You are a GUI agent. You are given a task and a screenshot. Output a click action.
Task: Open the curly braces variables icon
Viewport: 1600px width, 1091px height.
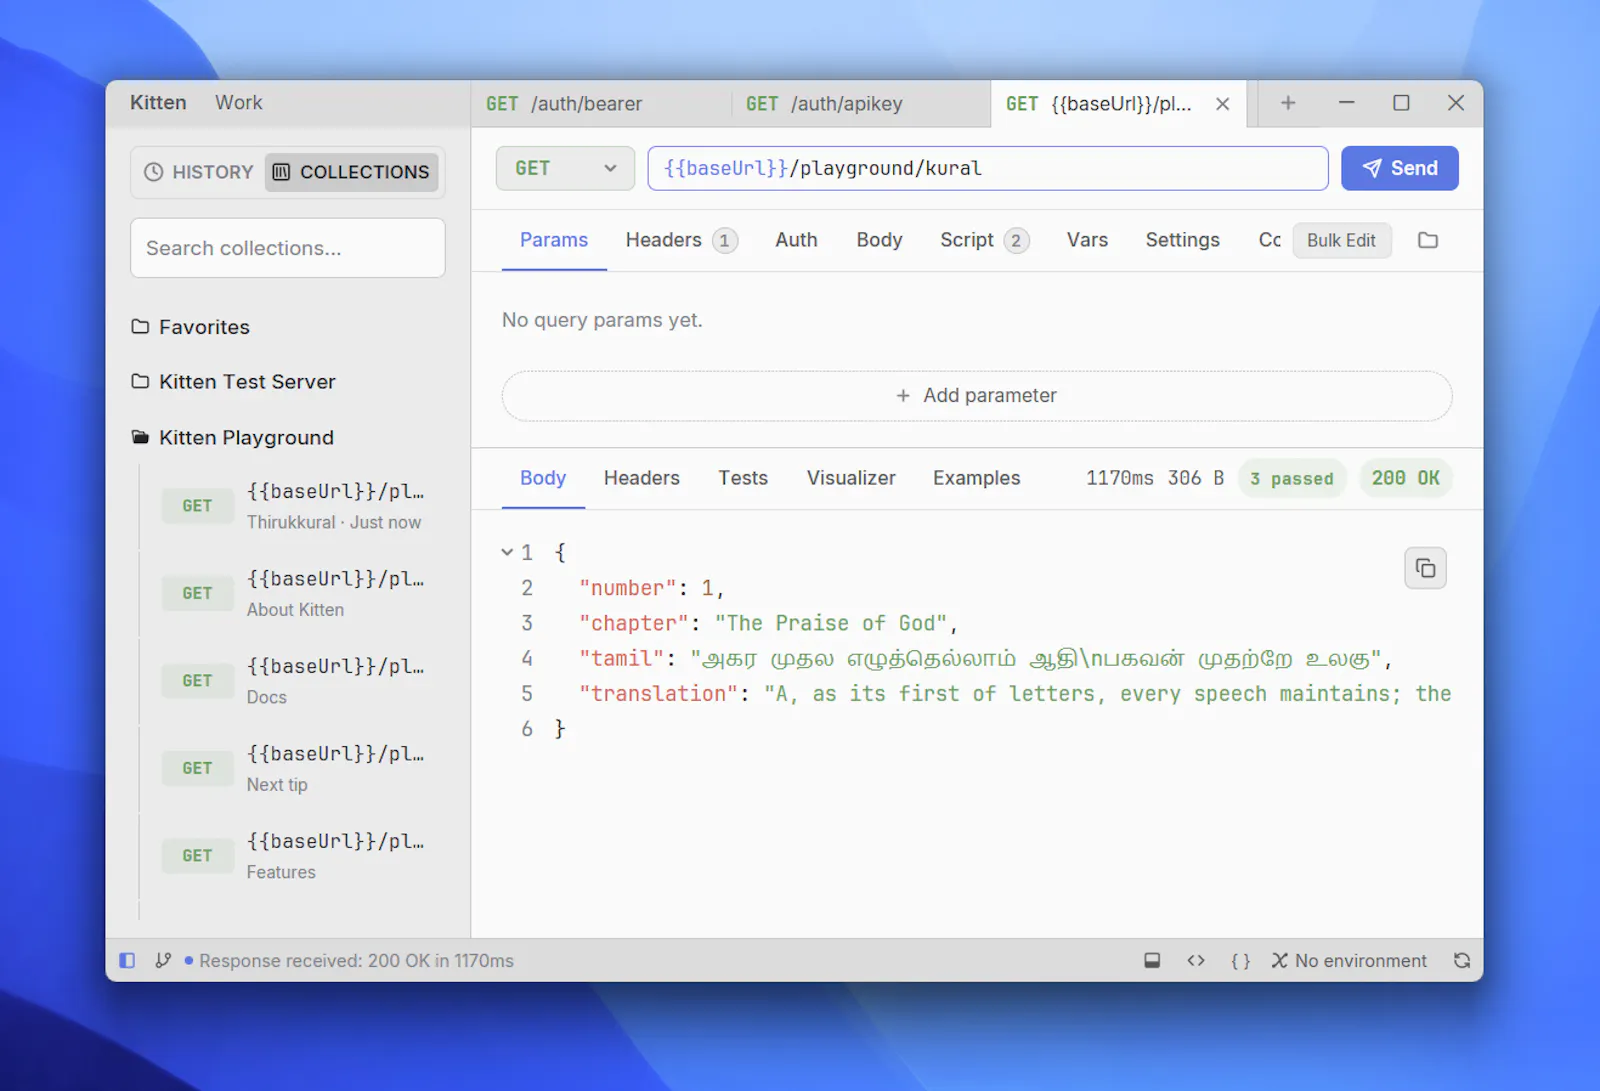coord(1240,961)
